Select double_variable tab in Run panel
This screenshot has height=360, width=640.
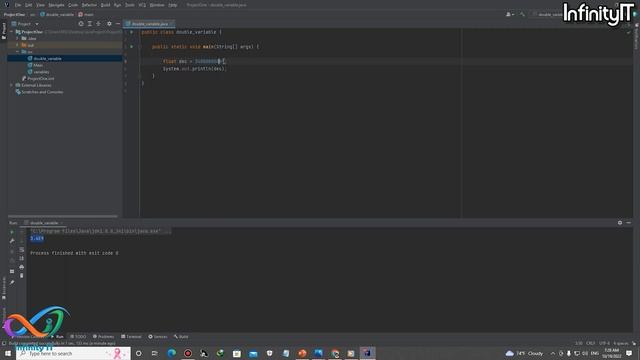tap(43, 223)
